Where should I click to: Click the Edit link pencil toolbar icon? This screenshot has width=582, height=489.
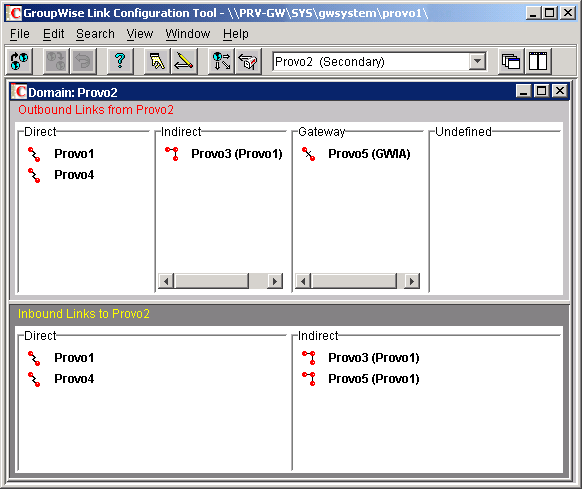click(x=184, y=61)
